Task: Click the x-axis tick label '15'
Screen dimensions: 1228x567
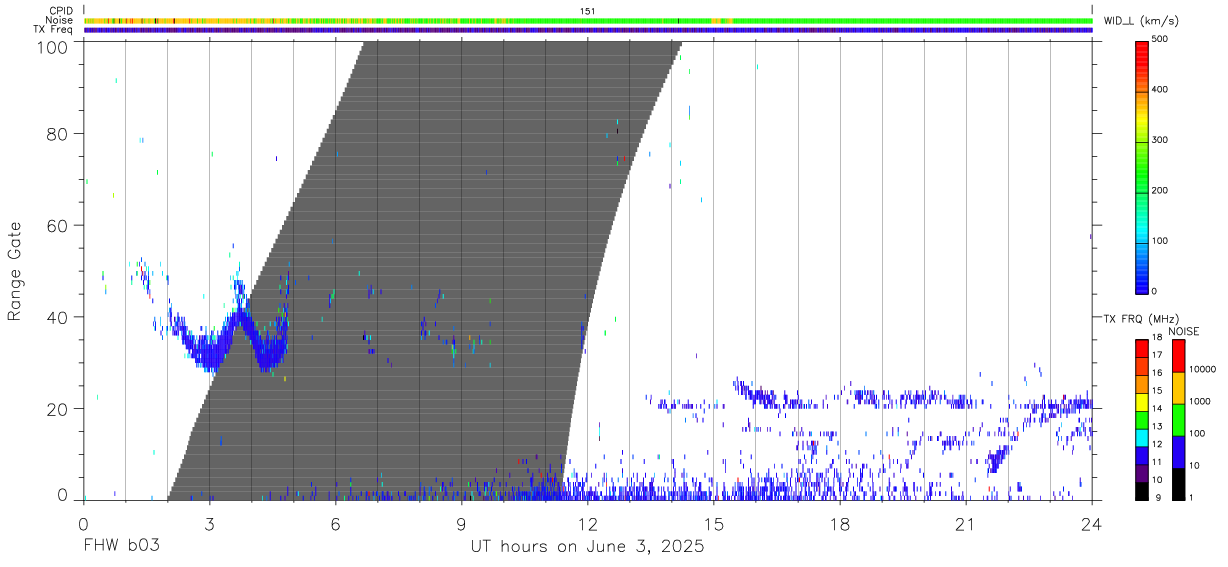Action: pos(713,524)
